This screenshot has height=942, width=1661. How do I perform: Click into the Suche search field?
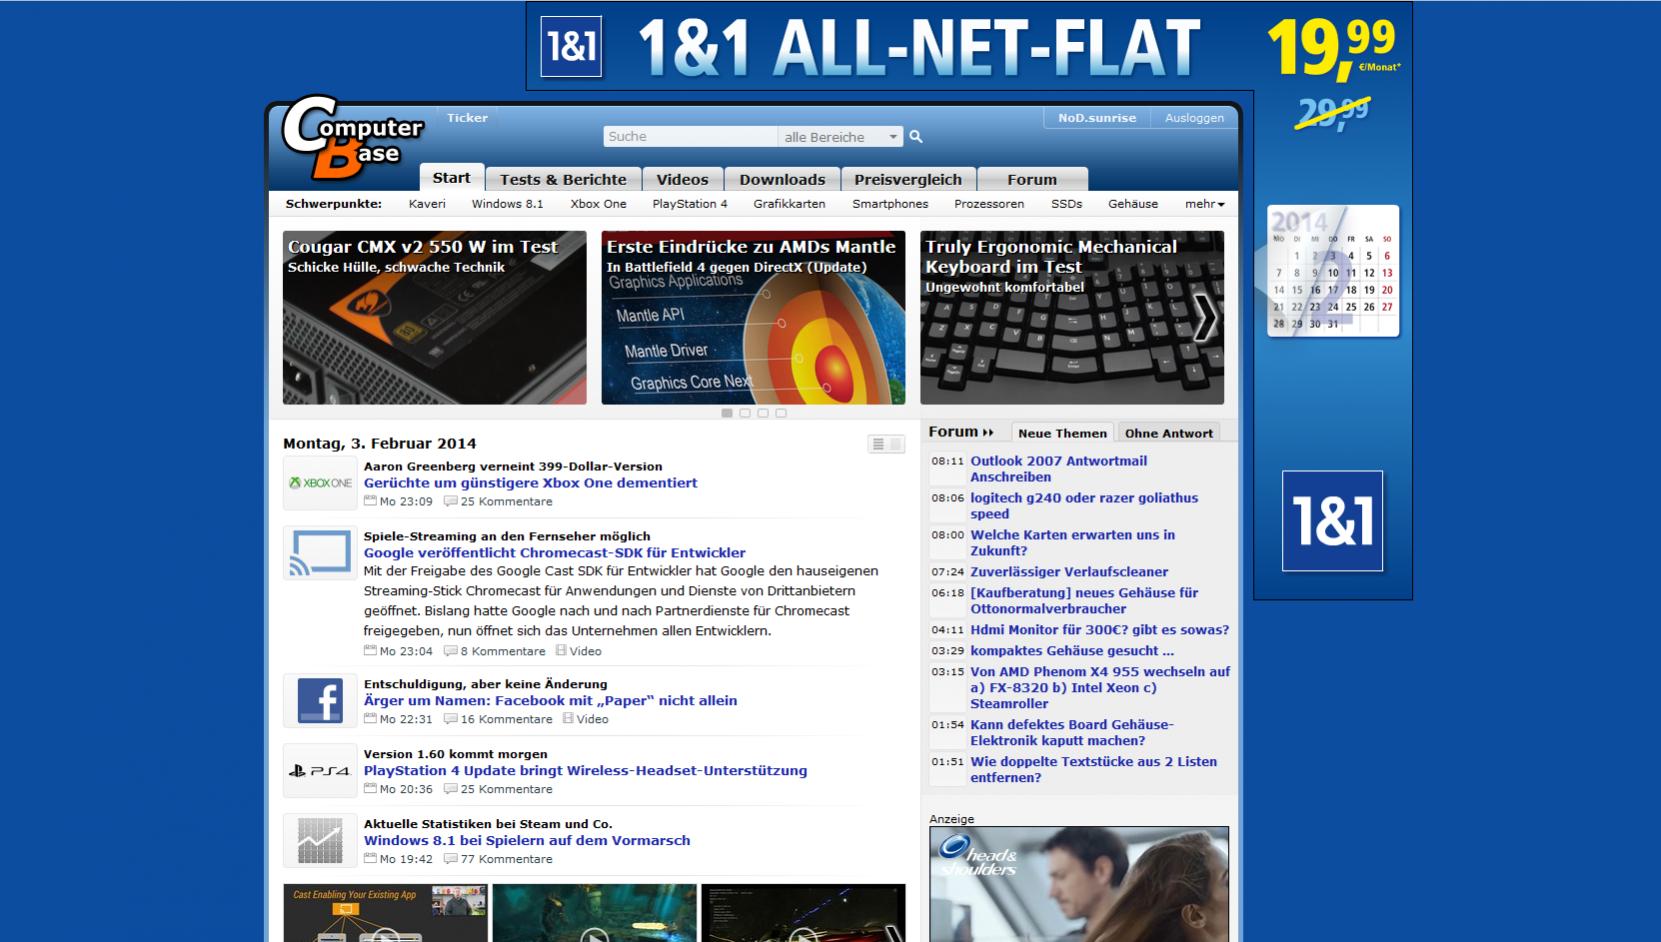690,137
